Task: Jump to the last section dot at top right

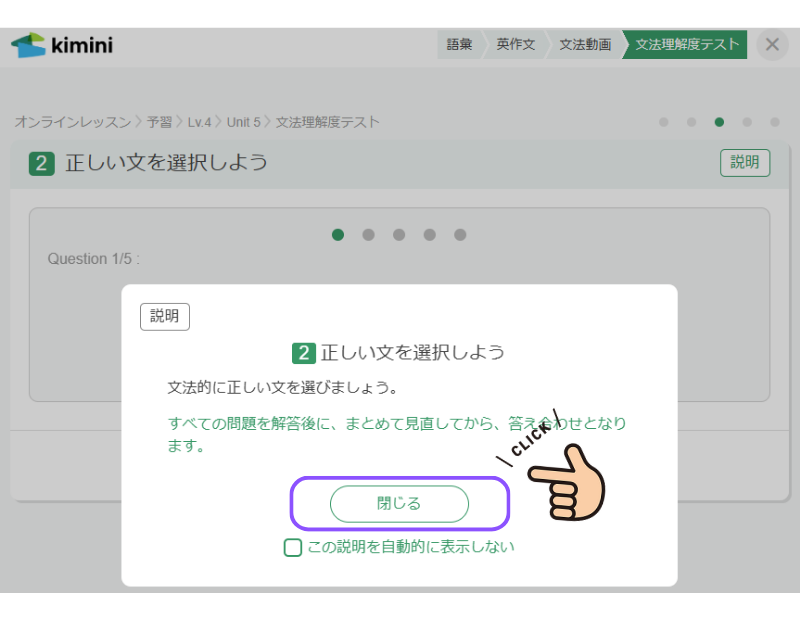Action: (x=775, y=122)
